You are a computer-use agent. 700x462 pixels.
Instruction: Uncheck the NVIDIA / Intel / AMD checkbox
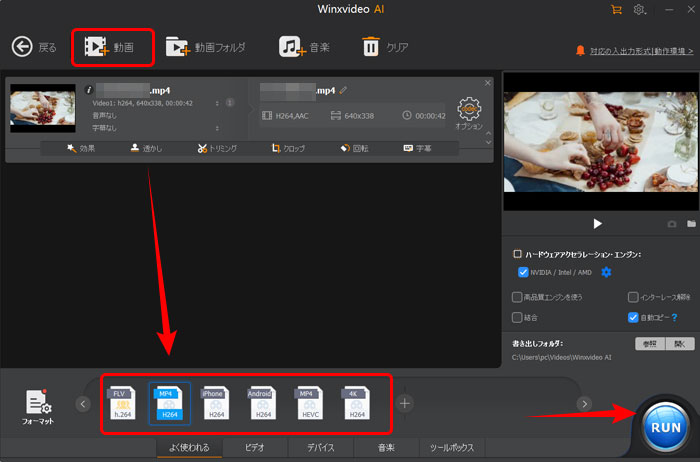pyautogui.click(x=523, y=272)
